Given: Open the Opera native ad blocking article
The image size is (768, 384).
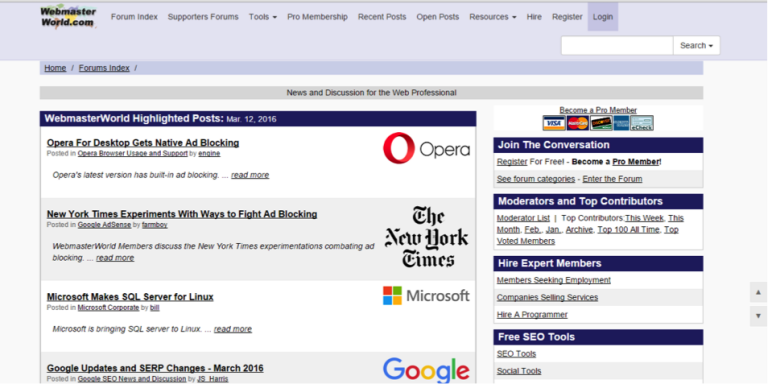Looking at the screenshot, I should [143, 143].
